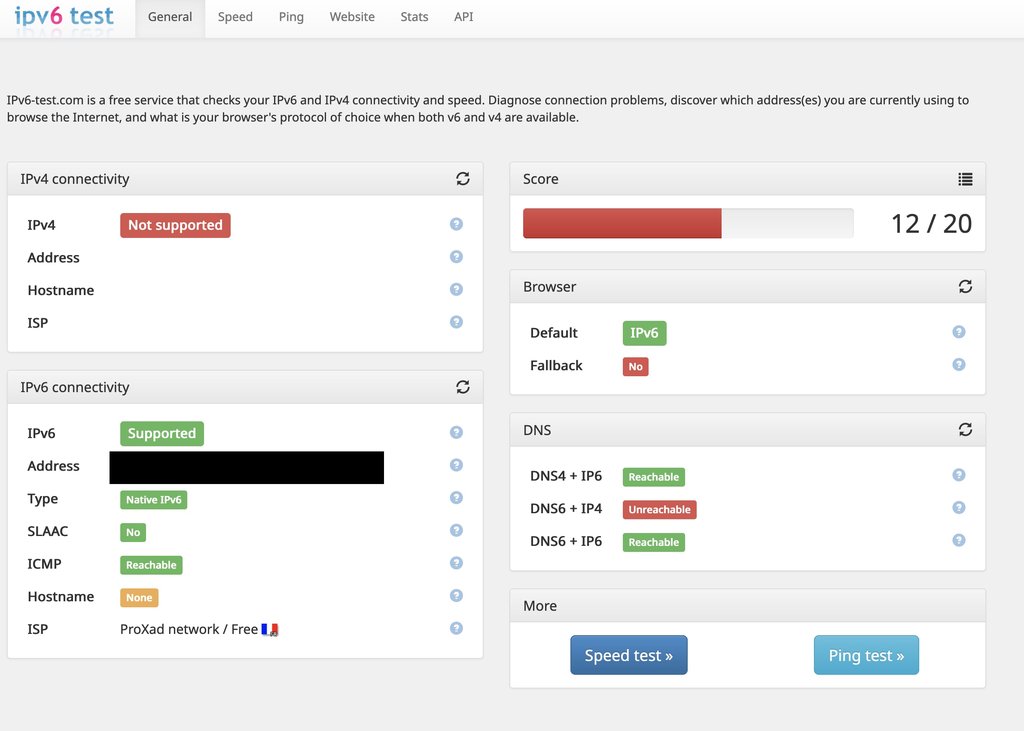Click help icon beside IPv4 Not supported
1024x731 pixels.
point(456,225)
